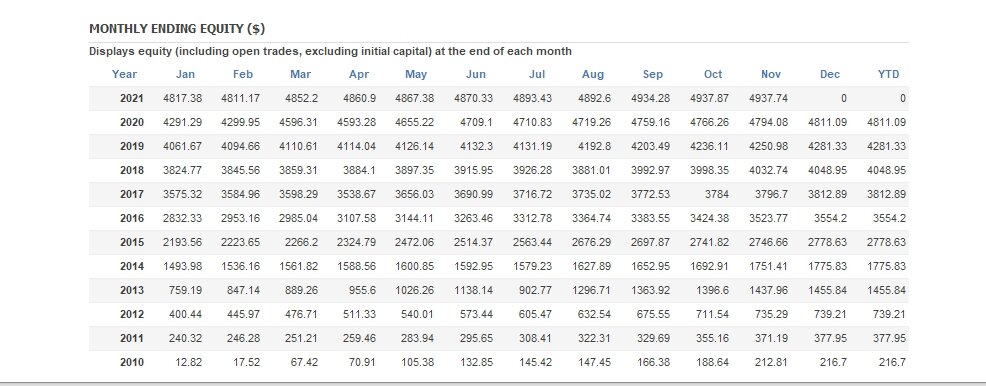Select the 2016 row label
Viewport: 986px width, 386px height.
(x=131, y=218)
